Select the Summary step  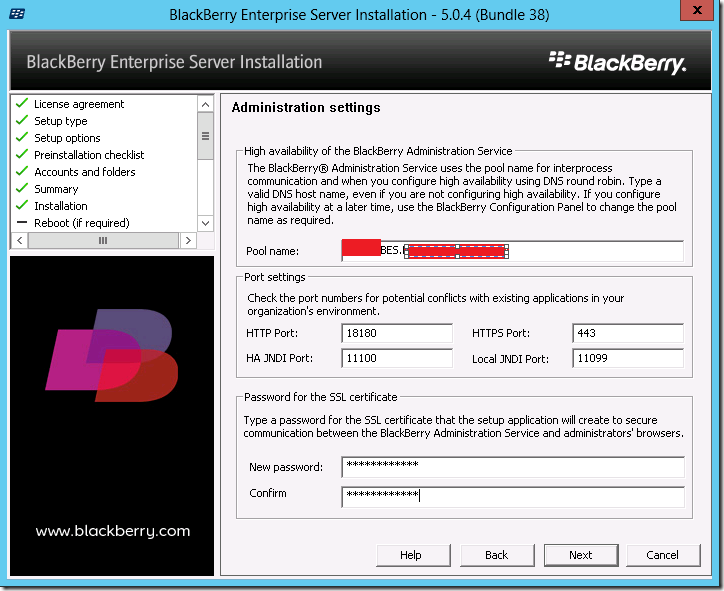click(56, 189)
